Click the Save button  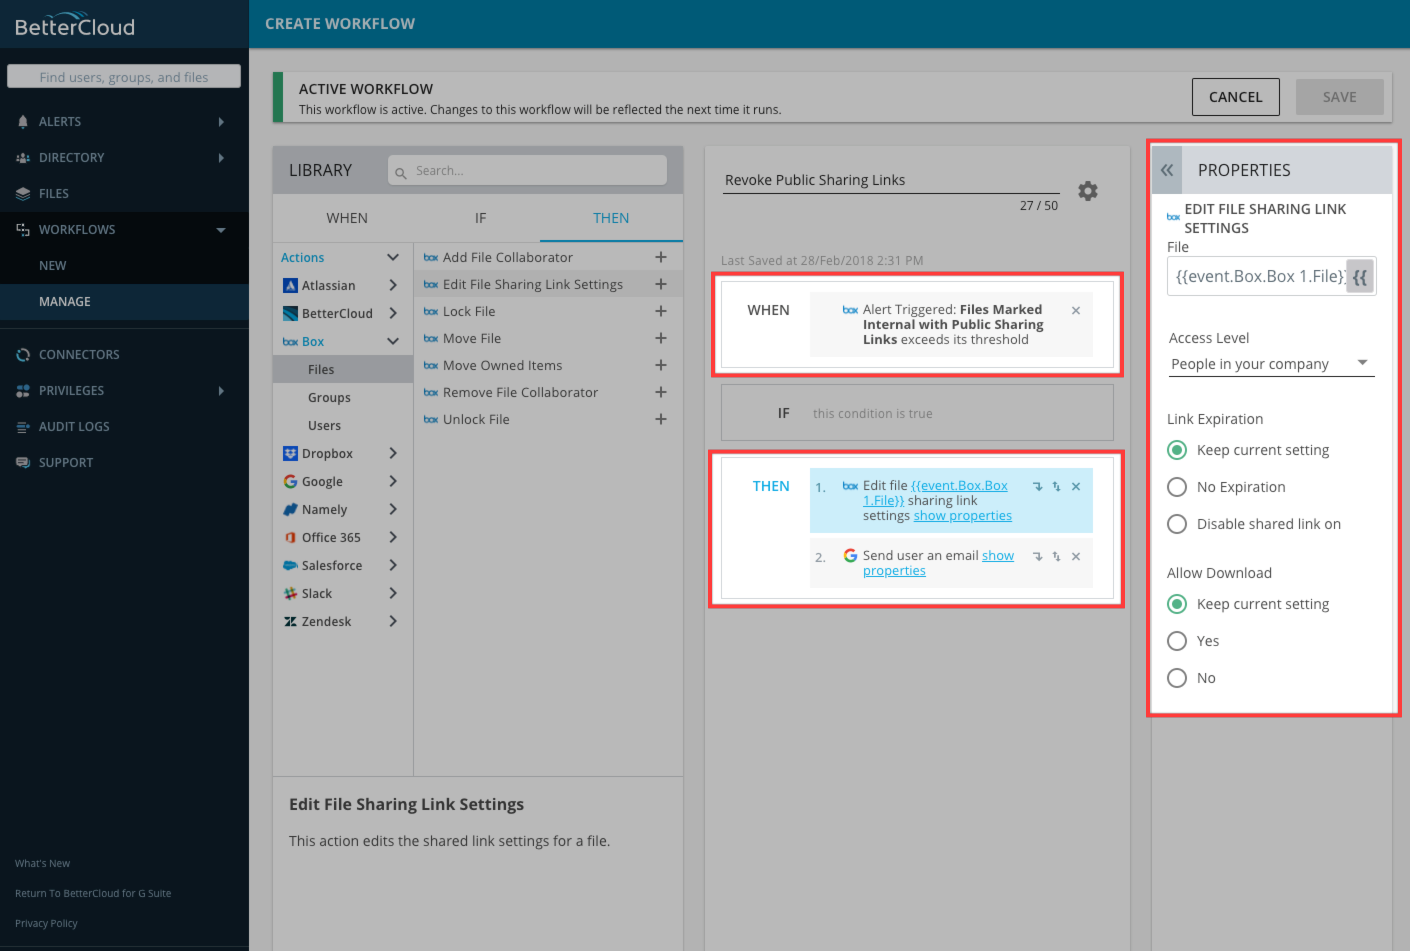(1340, 97)
